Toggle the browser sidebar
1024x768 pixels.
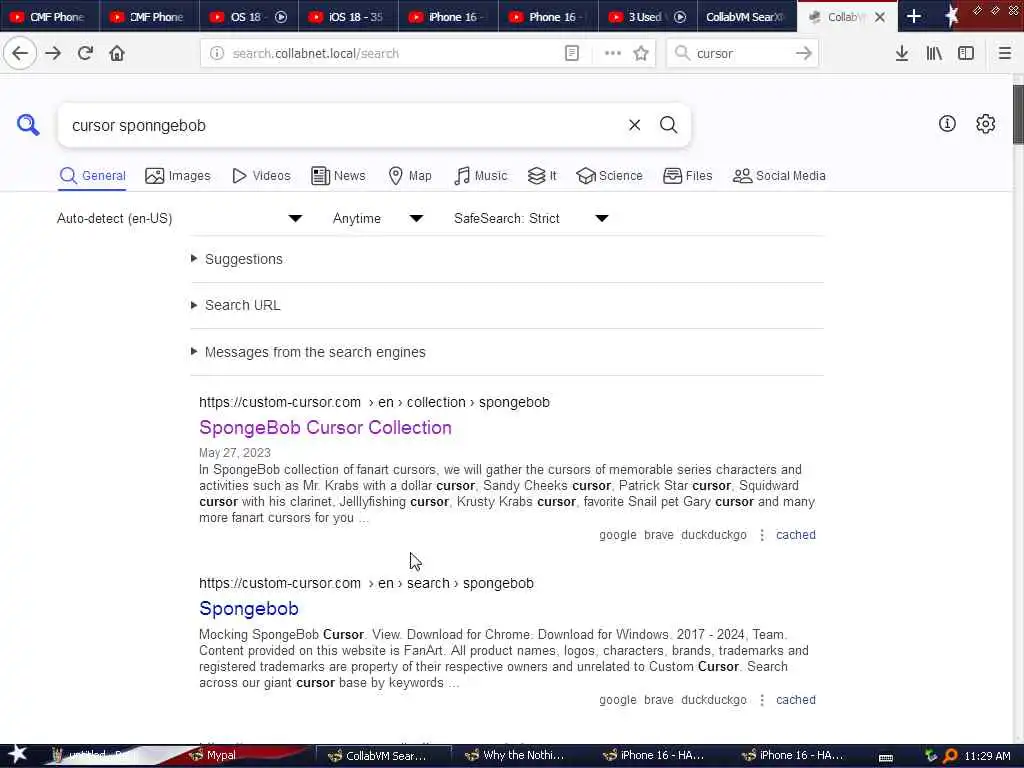pyautogui.click(x=966, y=53)
